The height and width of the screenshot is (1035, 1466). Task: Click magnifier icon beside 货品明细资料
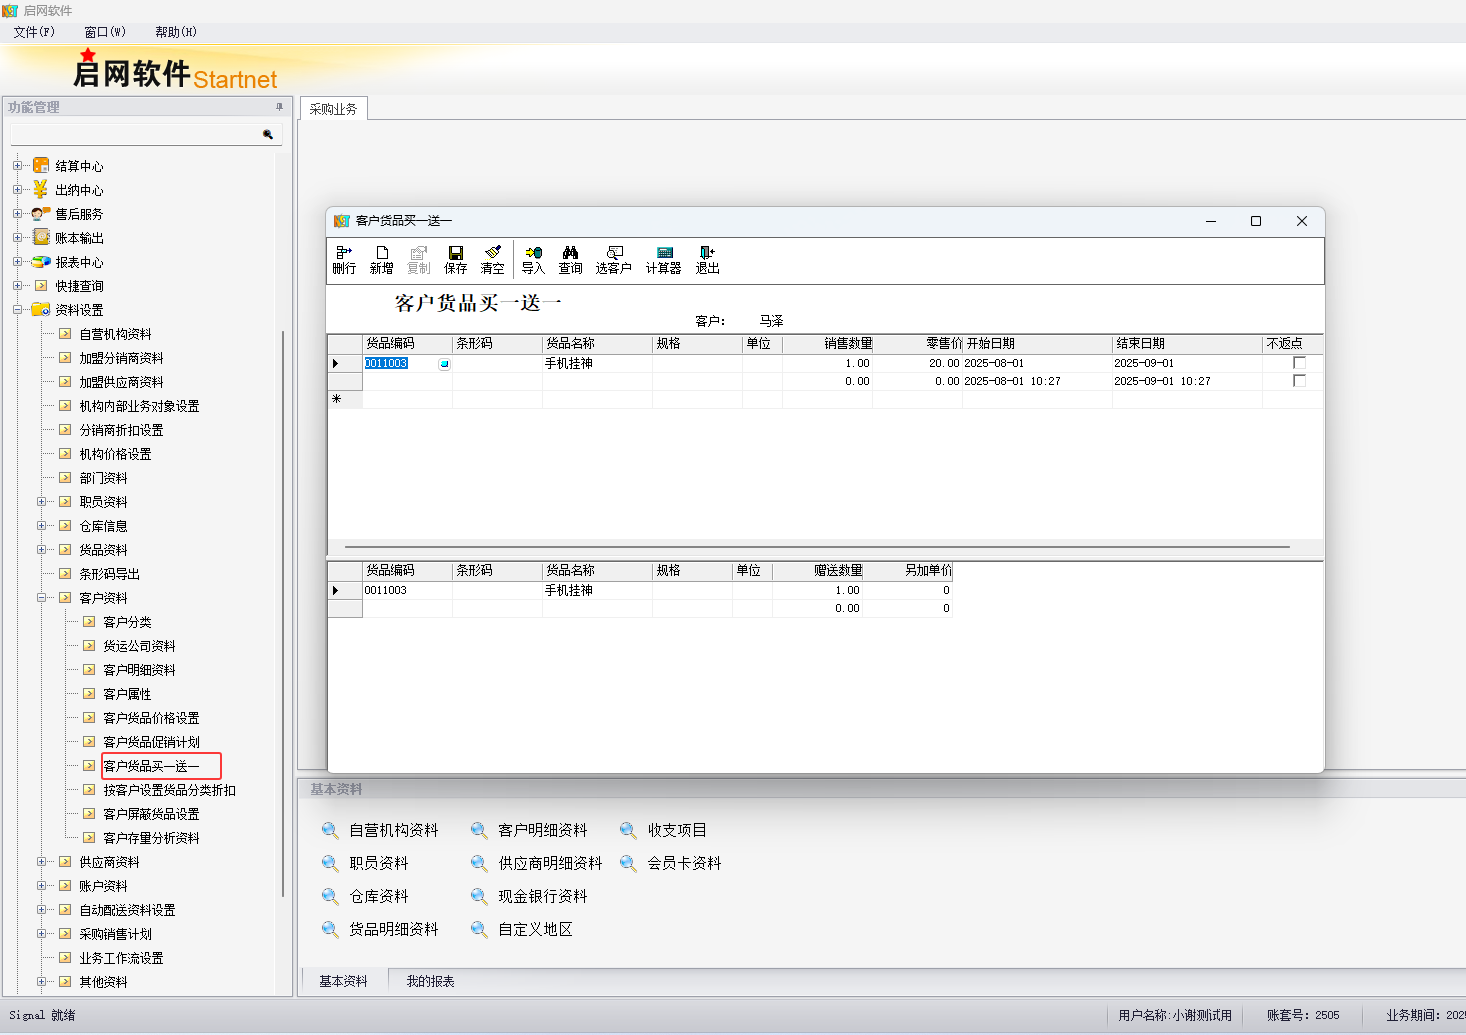click(x=330, y=929)
